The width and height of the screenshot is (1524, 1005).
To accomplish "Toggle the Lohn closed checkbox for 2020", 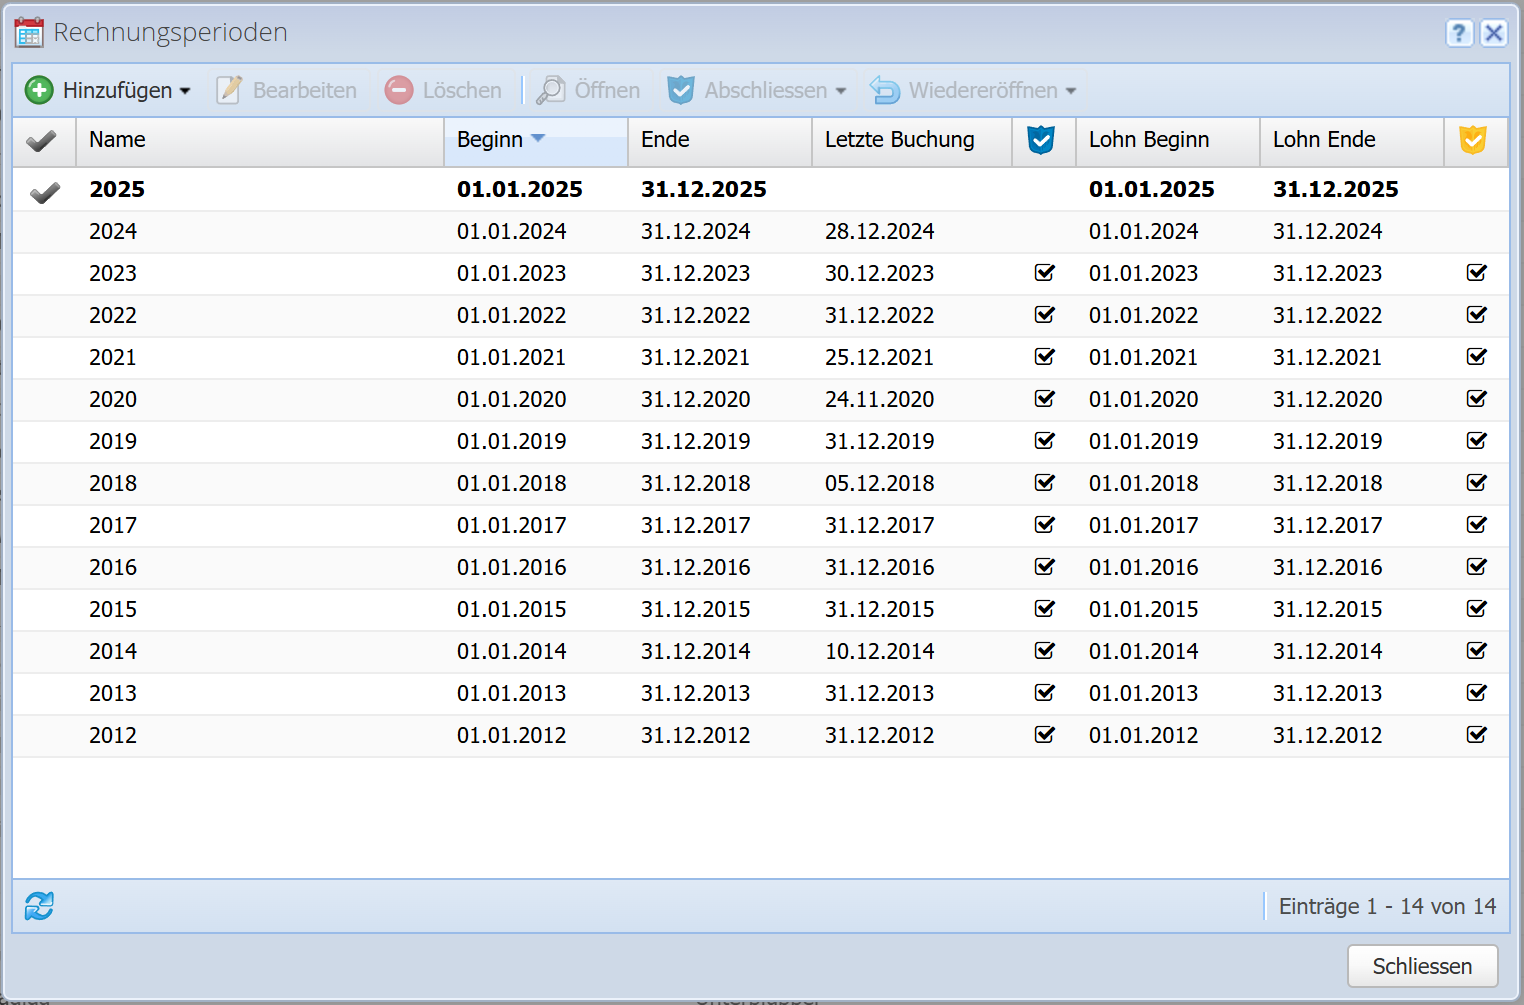I will pyautogui.click(x=1476, y=399).
